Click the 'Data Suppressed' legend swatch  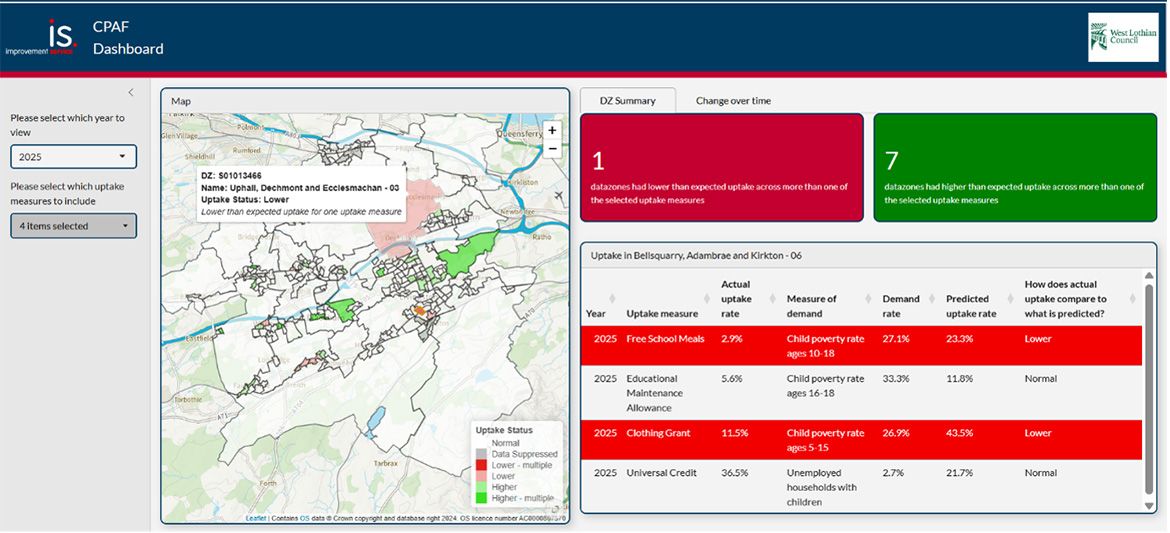point(481,454)
